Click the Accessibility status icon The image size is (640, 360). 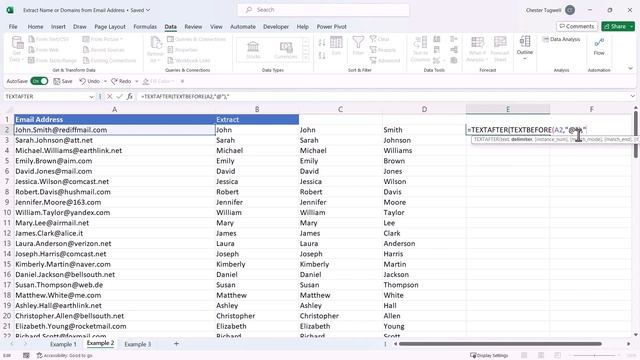[40, 356]
